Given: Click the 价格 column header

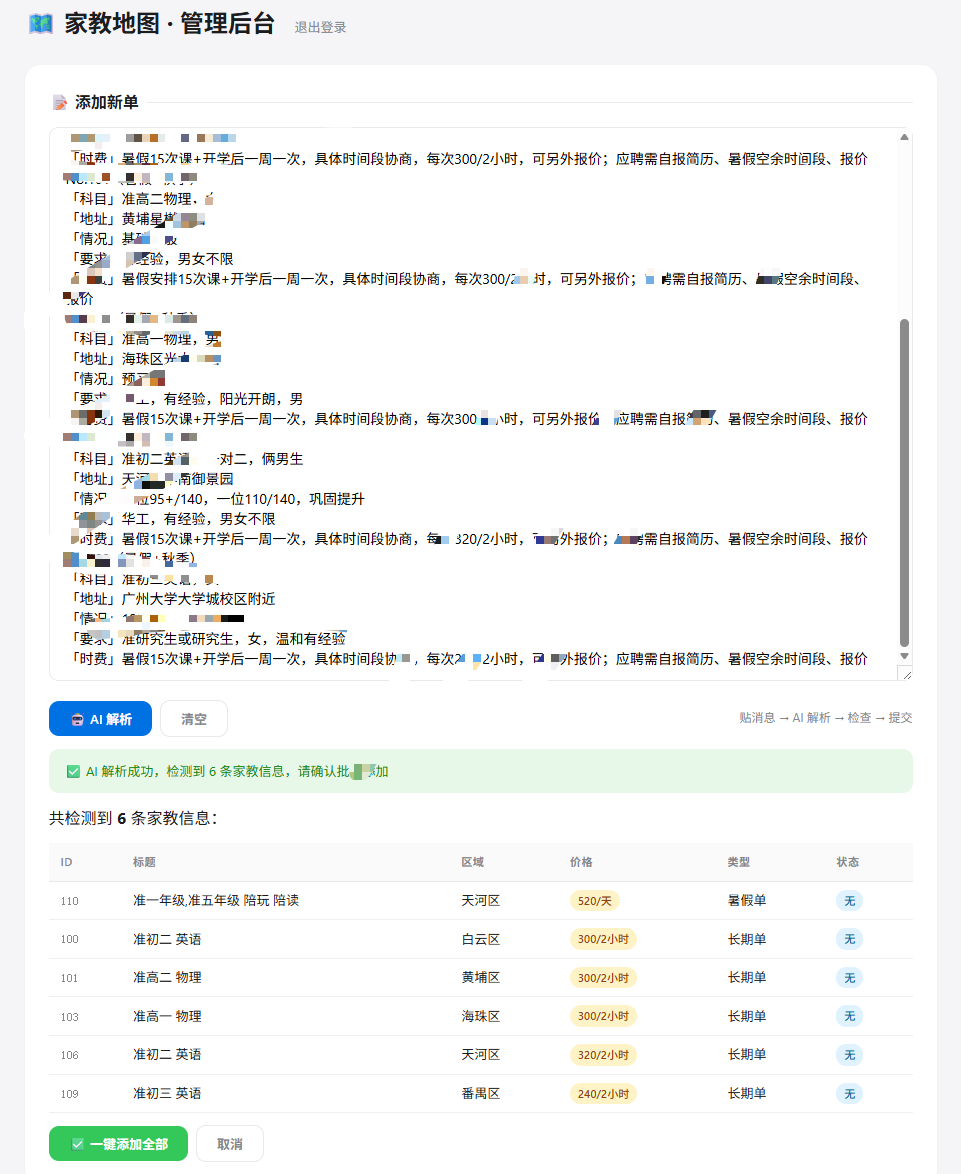Looking at the screenshot, I should point(582,863).
